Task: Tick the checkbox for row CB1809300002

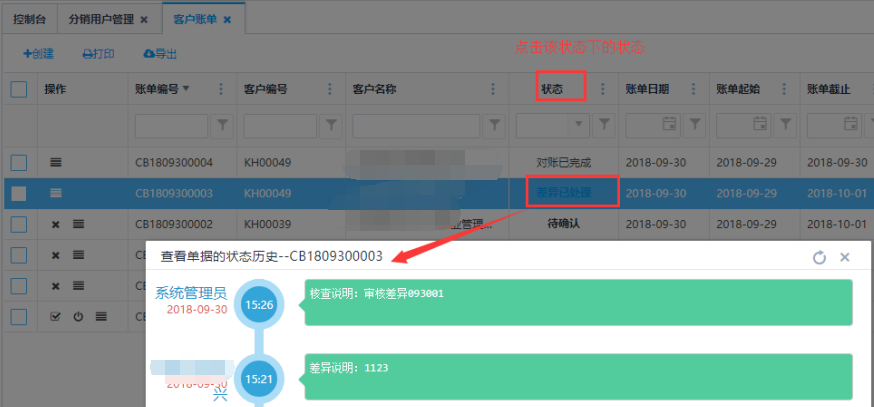Action: (19, 224)
